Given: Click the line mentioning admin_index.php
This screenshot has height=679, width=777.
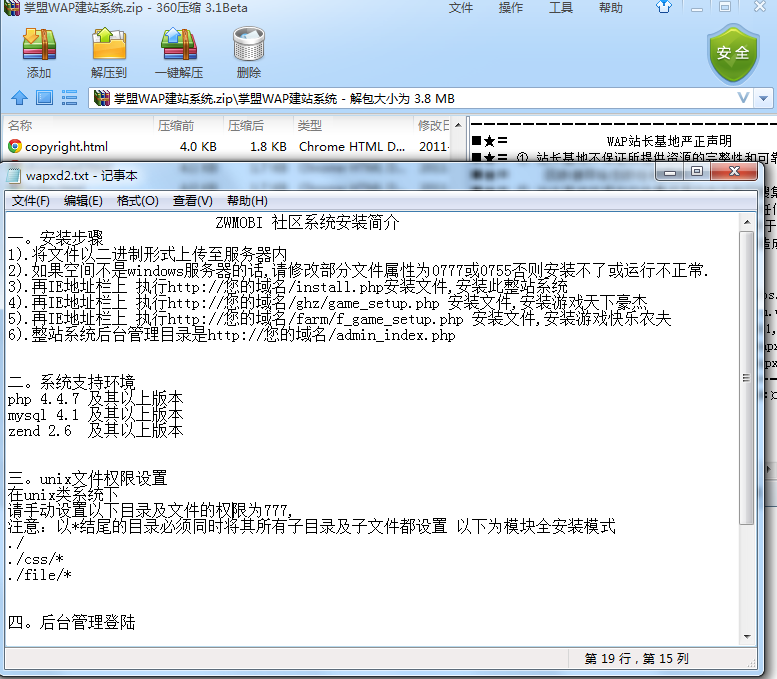Looking at the screenshot, I should point(231,335).
